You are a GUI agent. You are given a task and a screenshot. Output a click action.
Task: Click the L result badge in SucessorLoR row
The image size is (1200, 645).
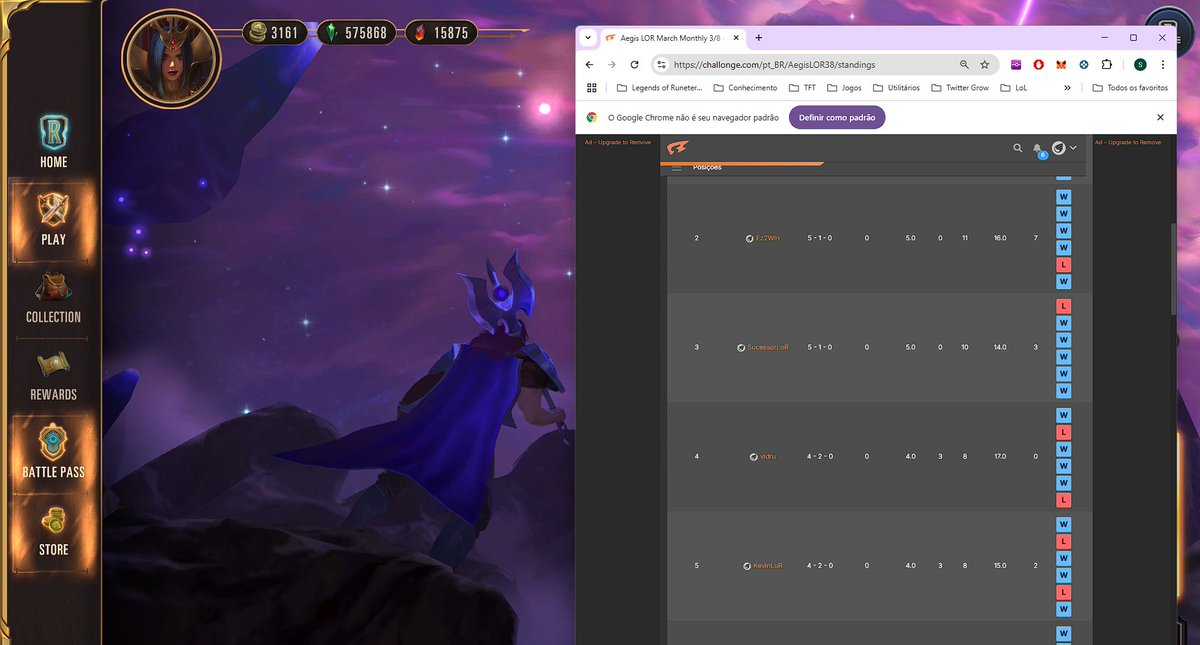tap(1064, 306)
